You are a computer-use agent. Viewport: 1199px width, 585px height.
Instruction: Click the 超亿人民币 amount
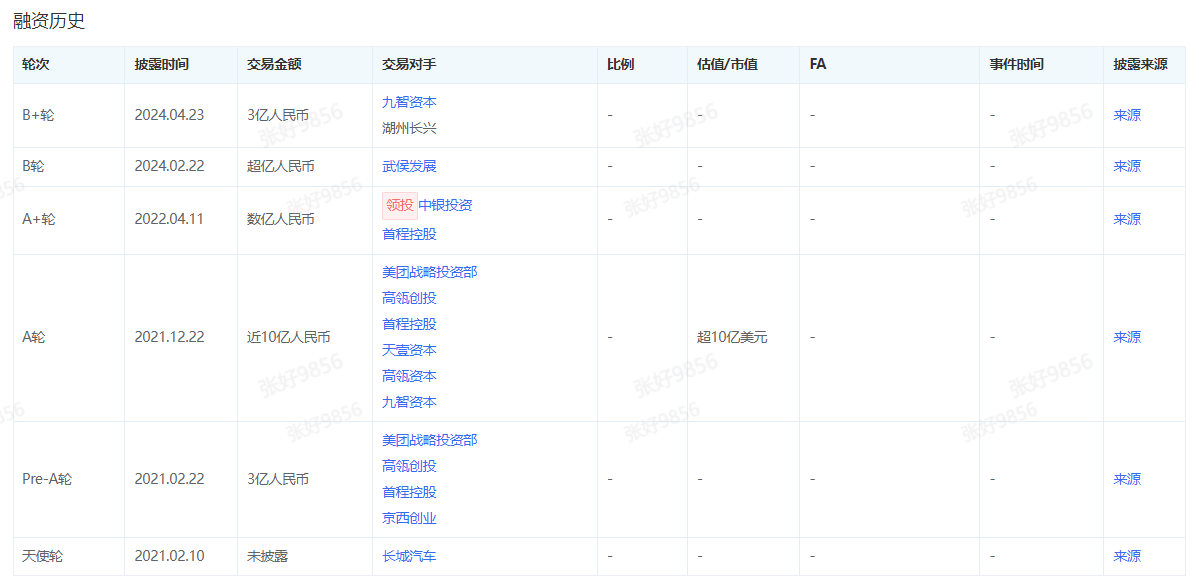[281, 166]
